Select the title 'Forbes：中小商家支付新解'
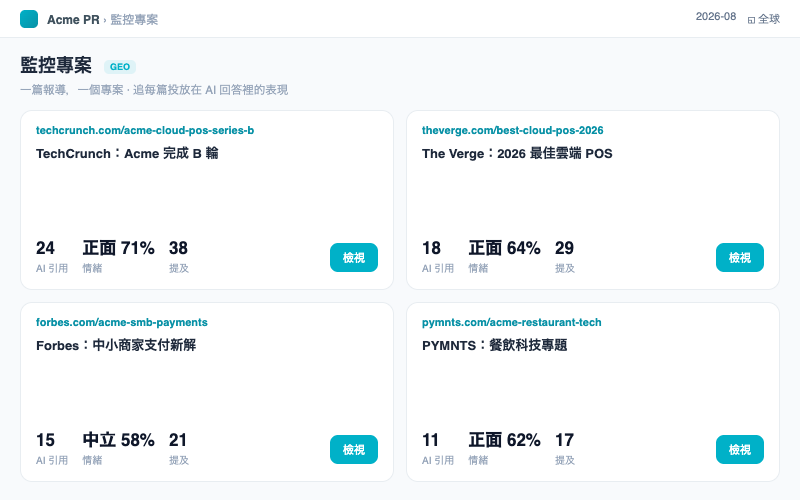Screen dimensions: 800x500 tap(116, 345)
